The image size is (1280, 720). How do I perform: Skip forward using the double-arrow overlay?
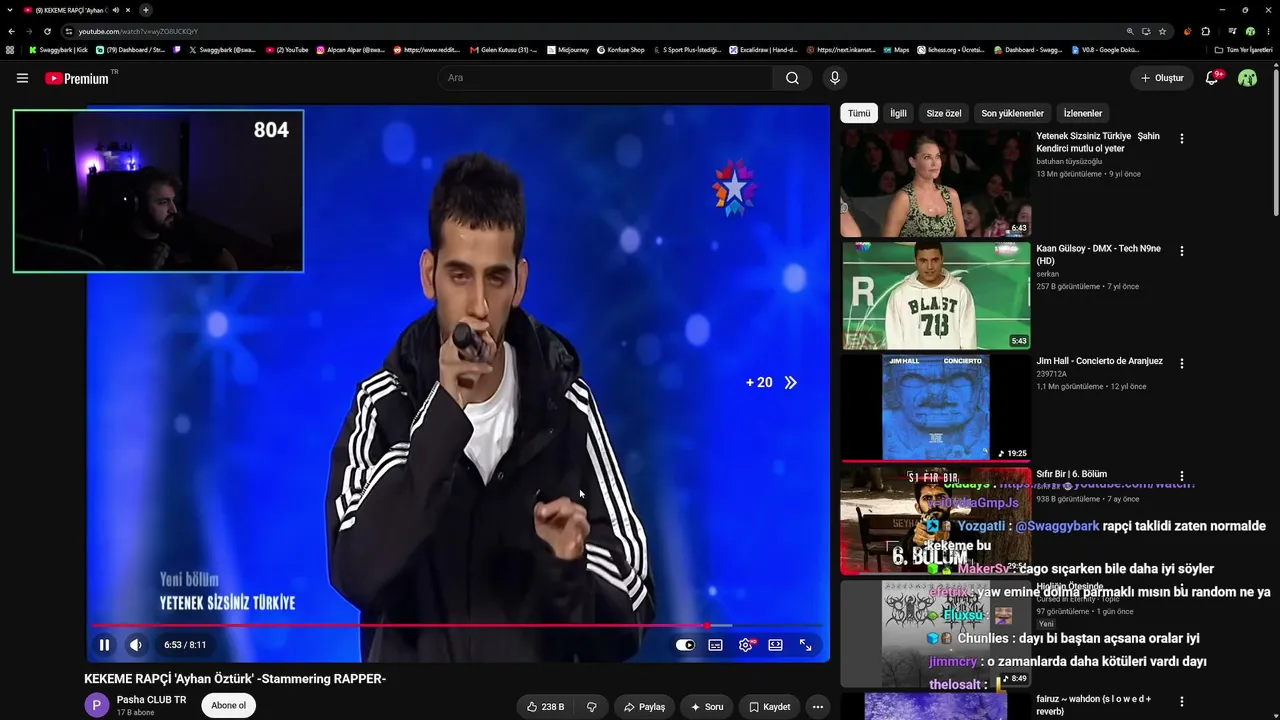point(790,382)
